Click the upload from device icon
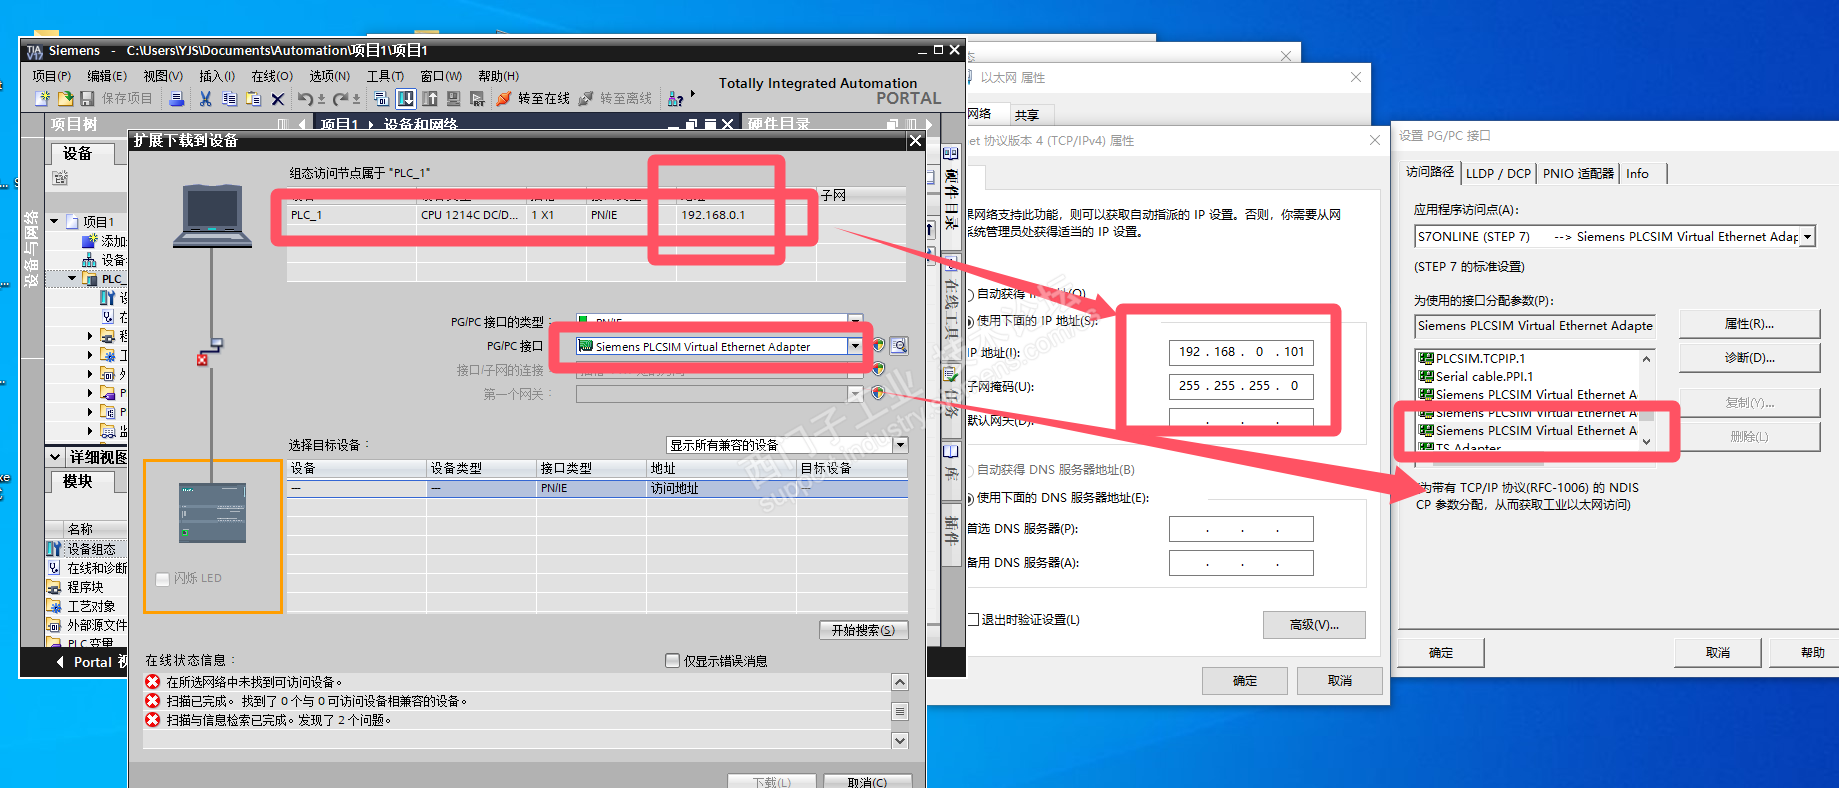Viewport: 1839px width, 788px height. coord(430,98)
